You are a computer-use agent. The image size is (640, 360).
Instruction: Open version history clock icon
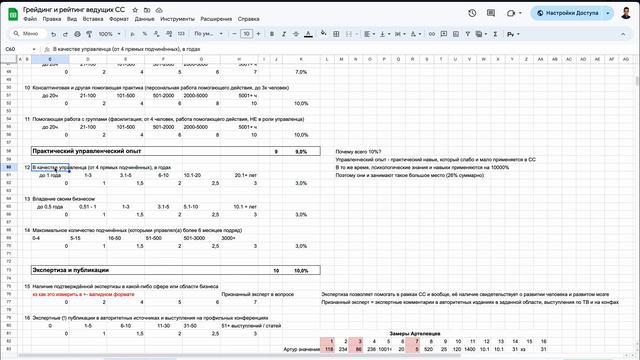pos(472,13)
